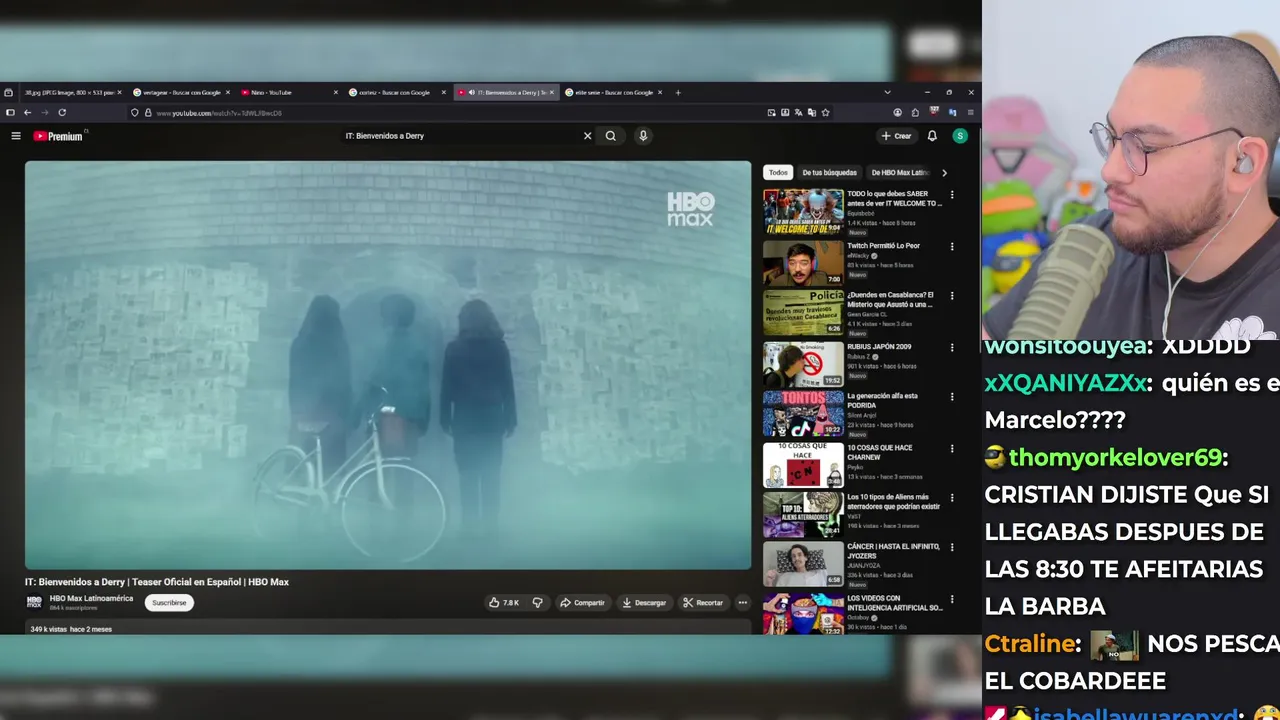Screen dimensions: 1280x720
Task: Click the magnifier search button
Action: pyautogui.click(x=610, y=136)
